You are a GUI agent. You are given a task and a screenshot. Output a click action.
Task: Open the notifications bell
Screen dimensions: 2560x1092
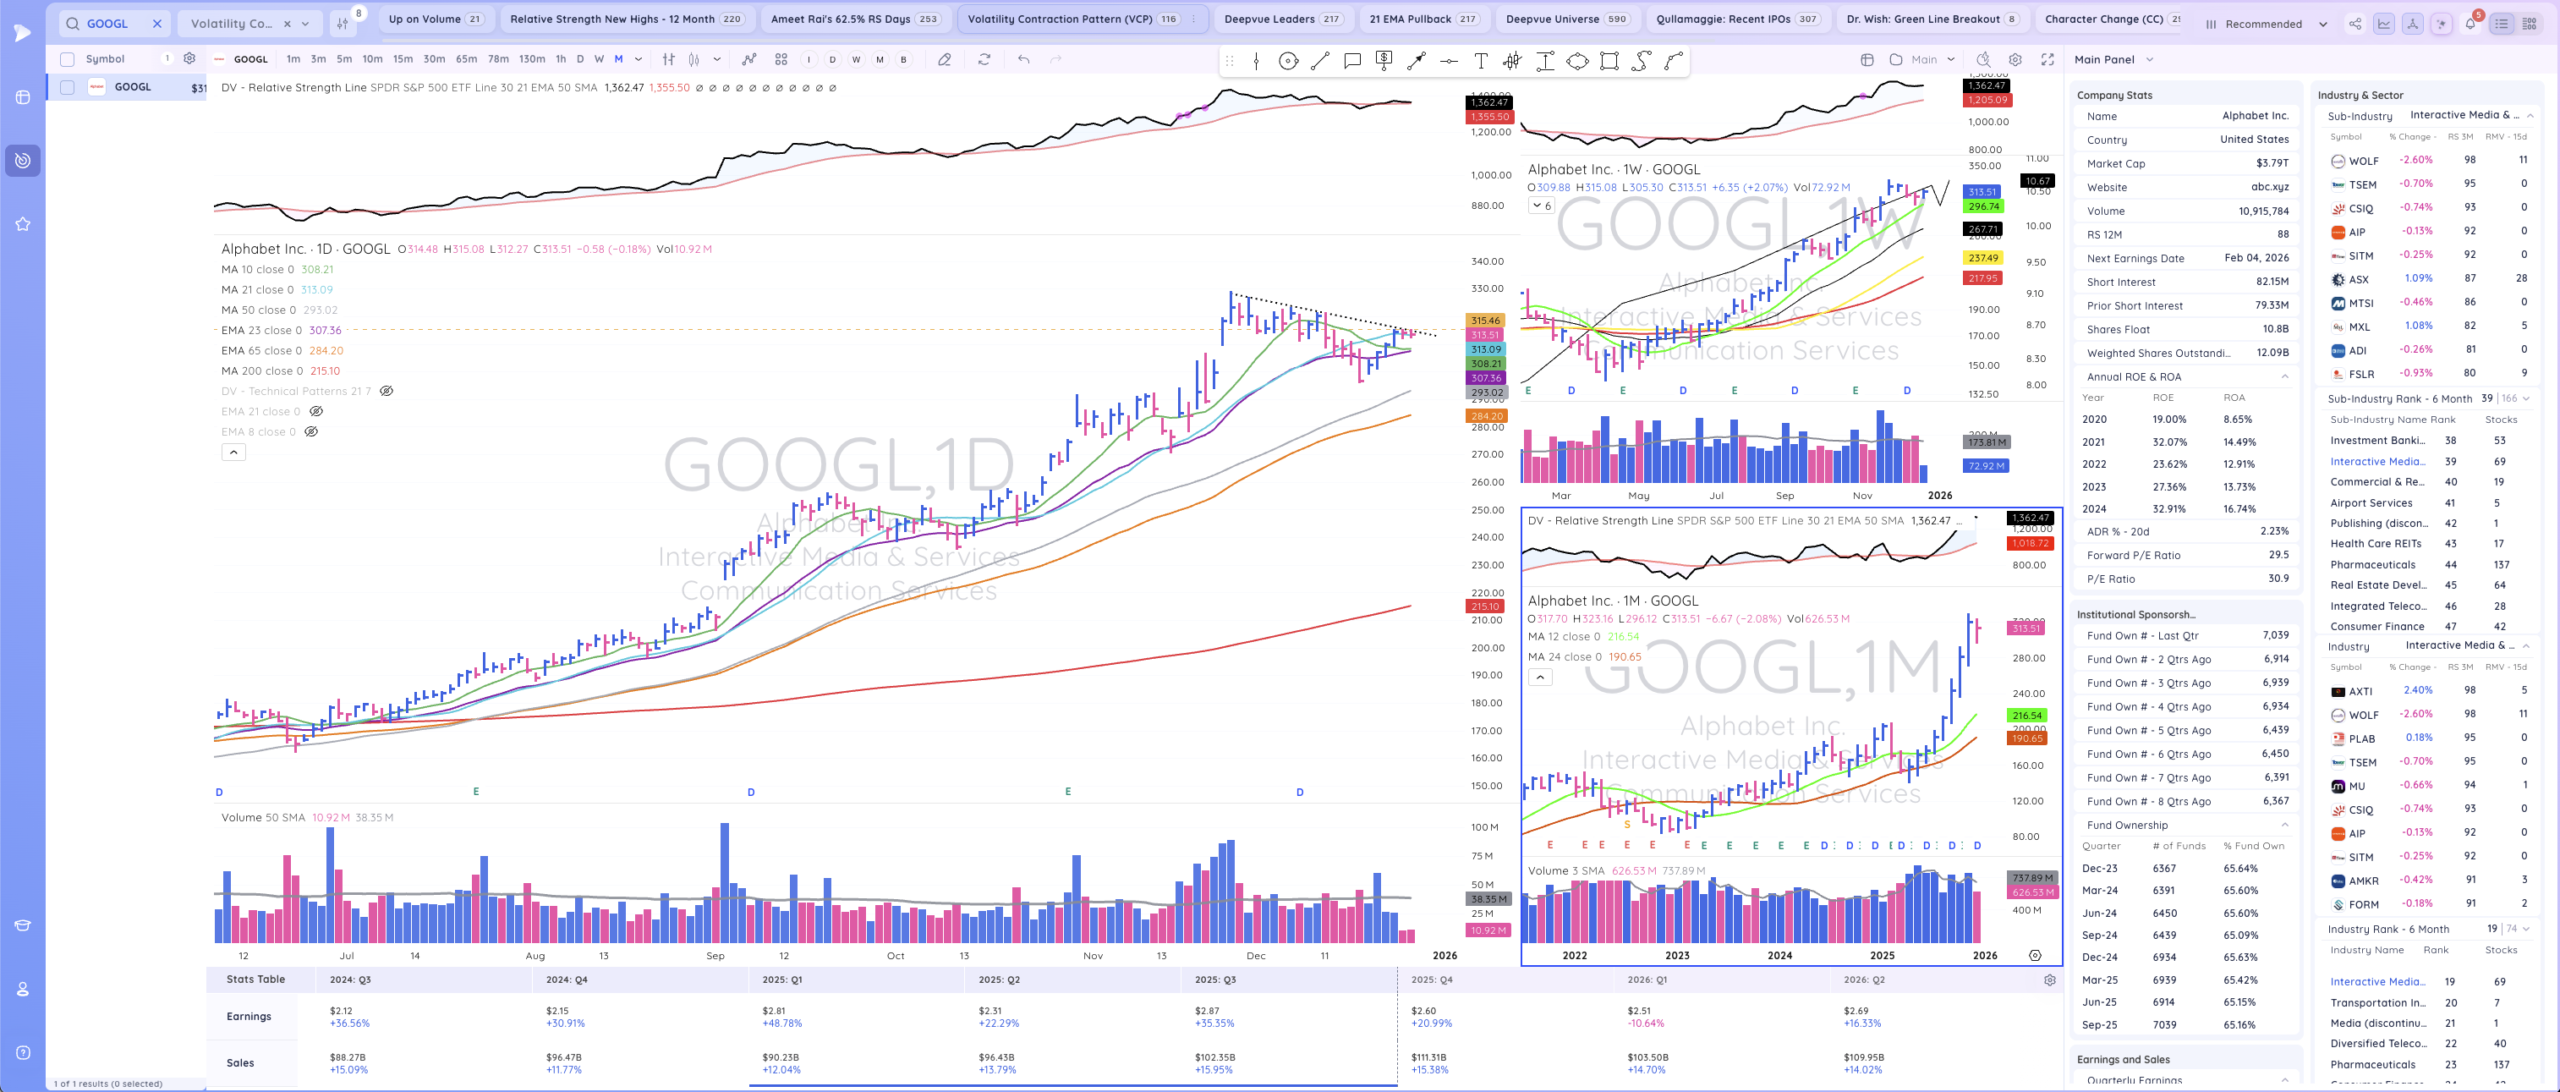coord(2469,24)
